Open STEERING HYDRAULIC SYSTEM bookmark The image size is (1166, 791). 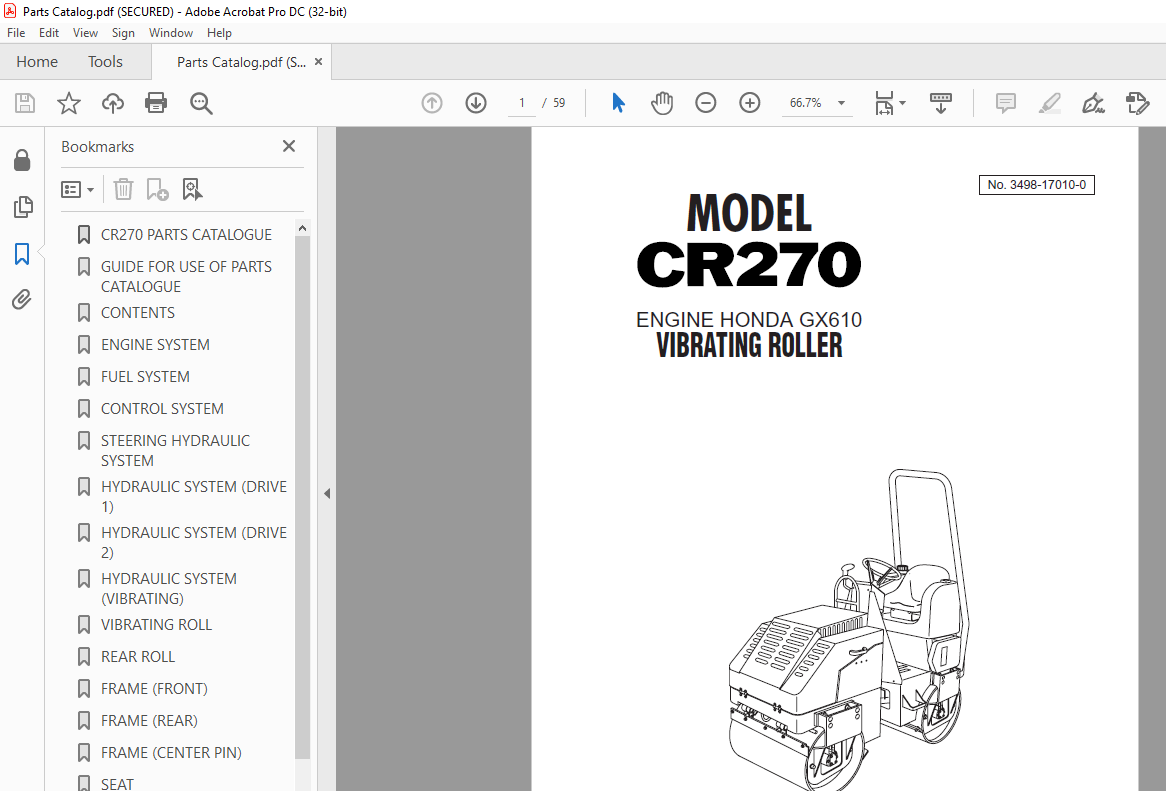click(x=175, y=451)
